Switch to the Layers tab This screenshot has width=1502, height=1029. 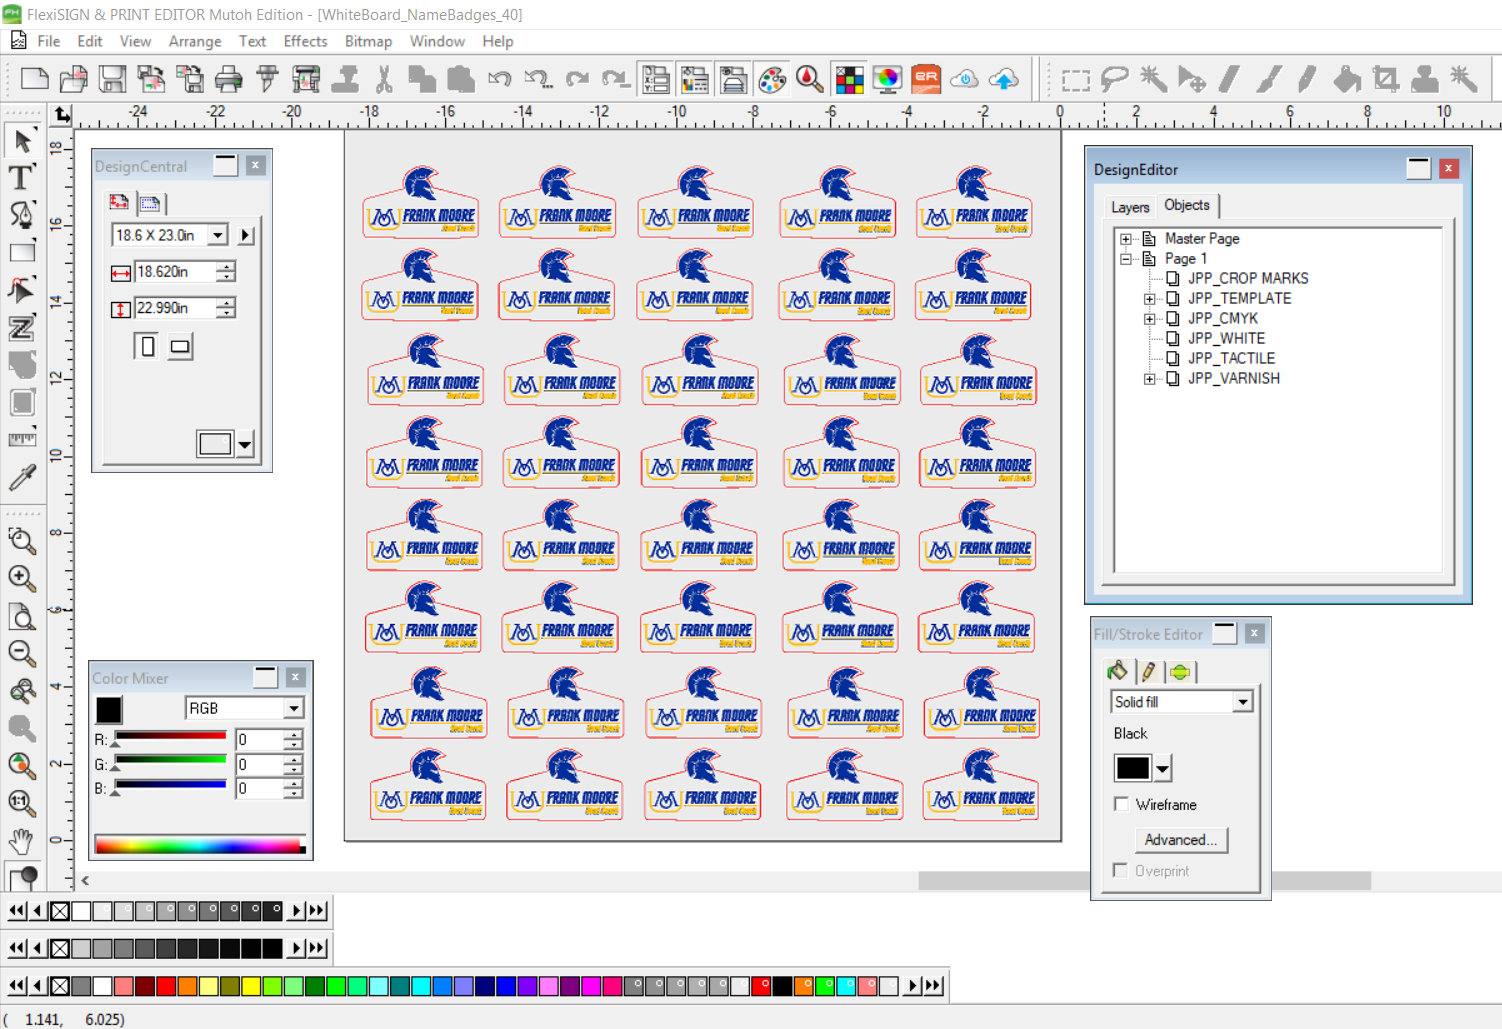tap(1130, 207)
